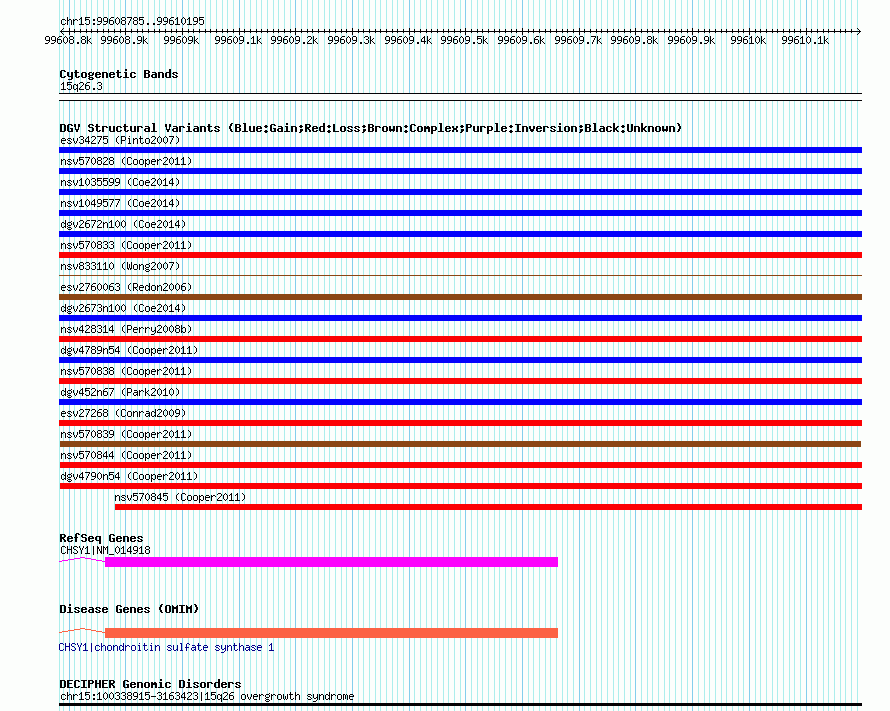The height and width of the screenshot is (711, 890).
Task: Click the dgv4789n54 (Cooper2011) label
Action: 129,350
